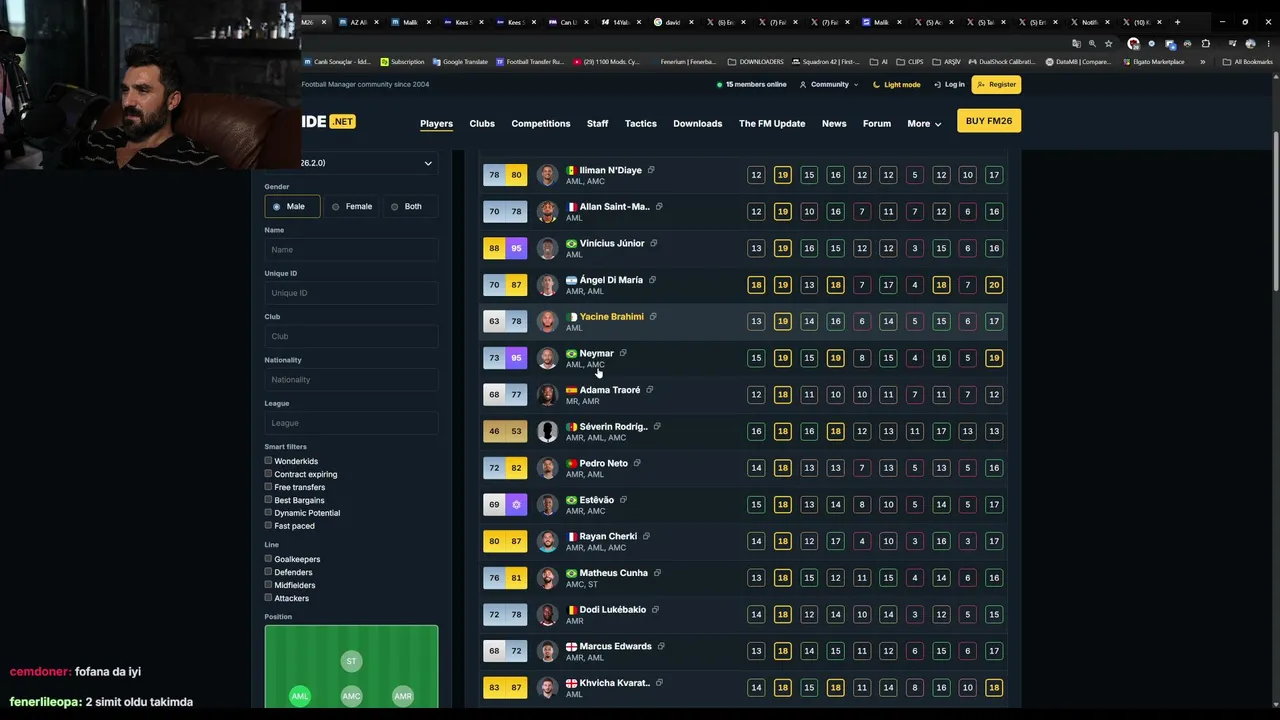Click Séverin Rodrig.. silhouette avatar

click(x=547, y=431)
